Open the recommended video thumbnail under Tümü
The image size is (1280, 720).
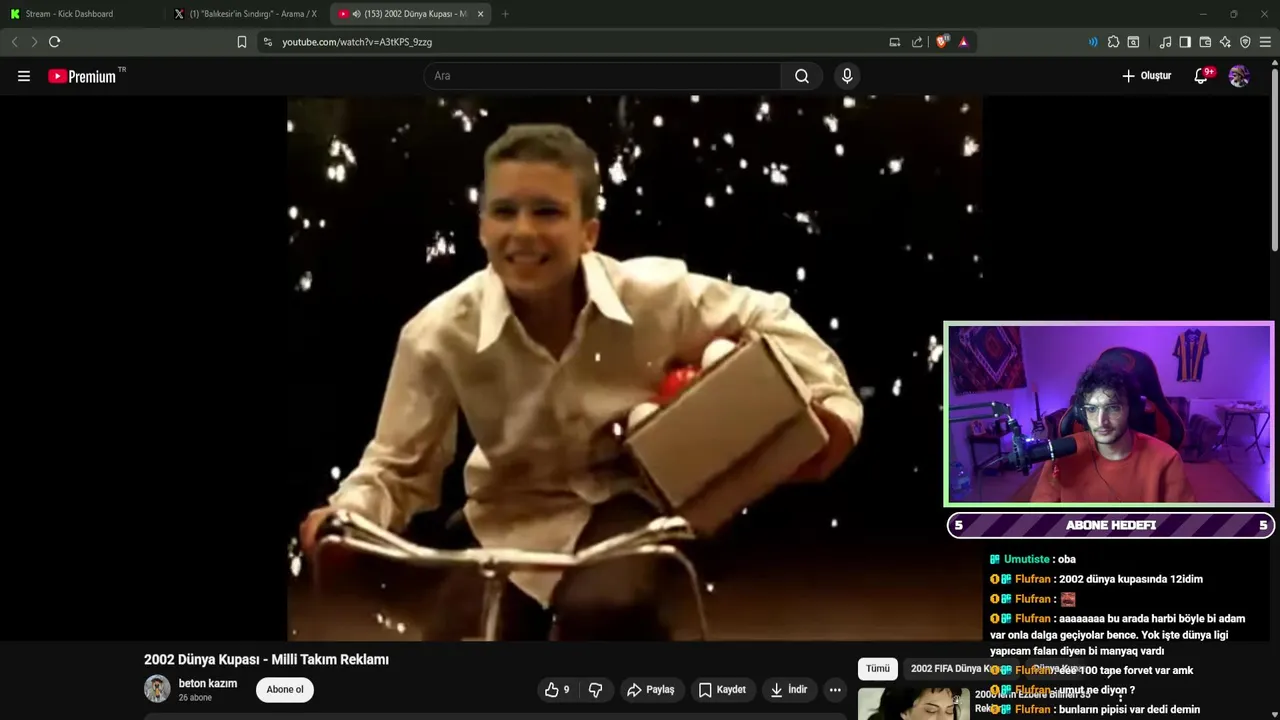point(914,704)
